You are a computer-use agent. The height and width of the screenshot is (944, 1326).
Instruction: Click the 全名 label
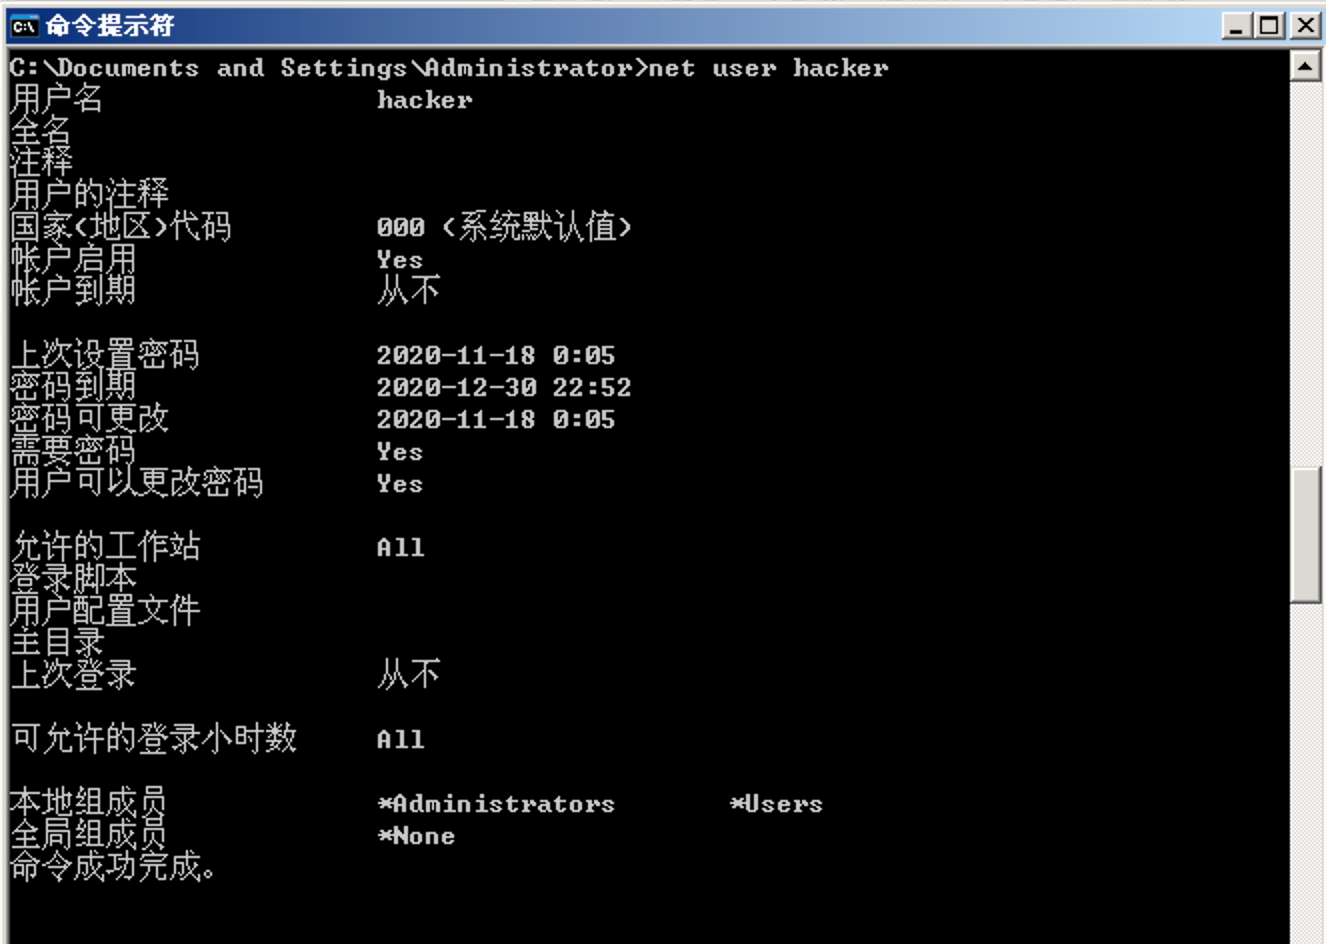41,131
